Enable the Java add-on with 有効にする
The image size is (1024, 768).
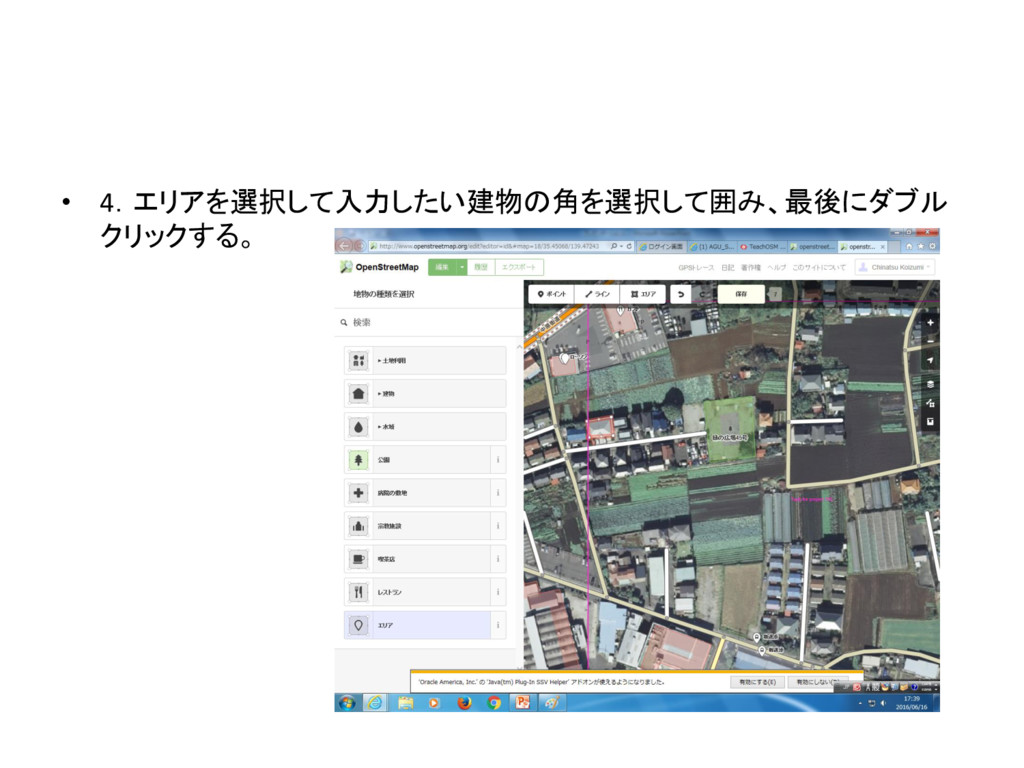click(x=757, y=682)
